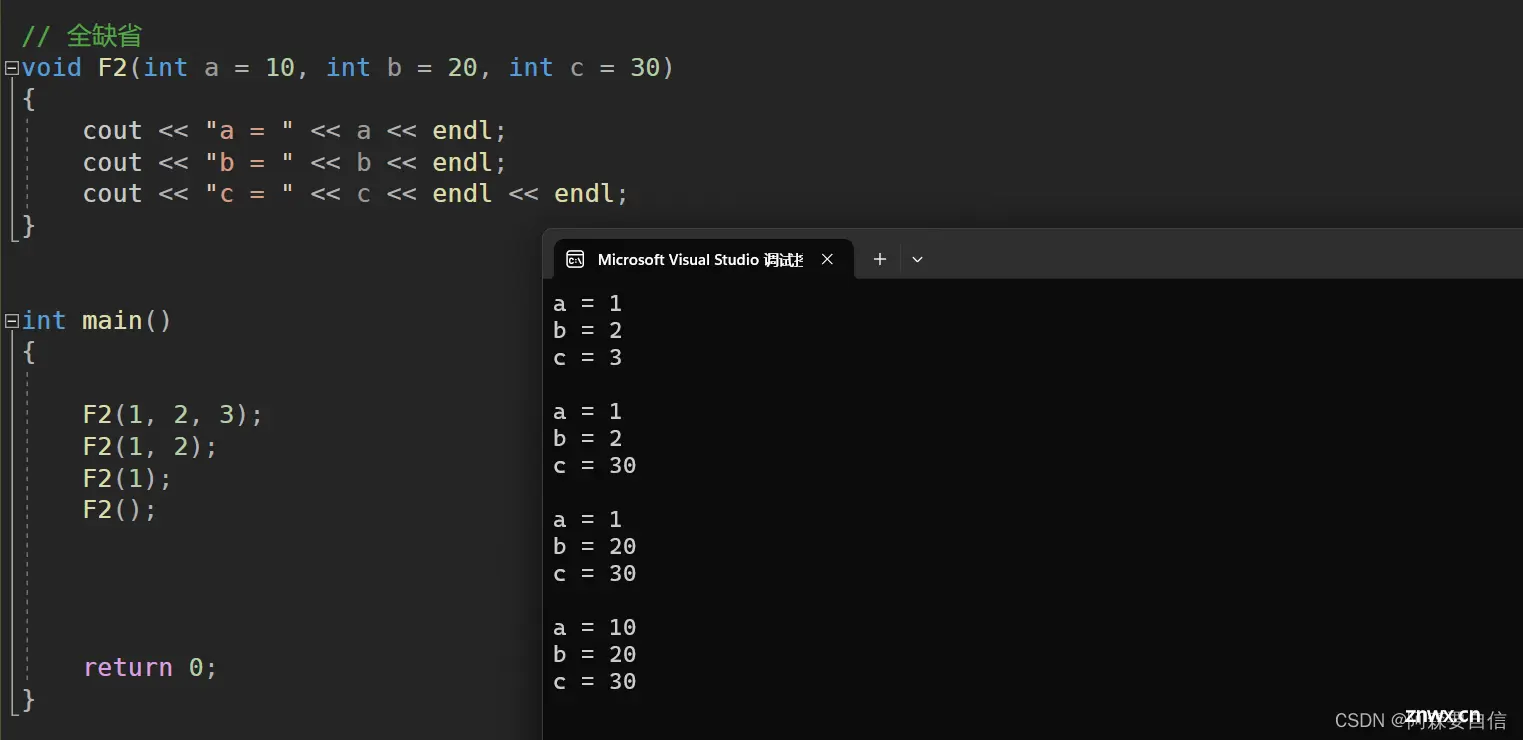
Task: Click the return 0; statement
Action: [150, 667]
